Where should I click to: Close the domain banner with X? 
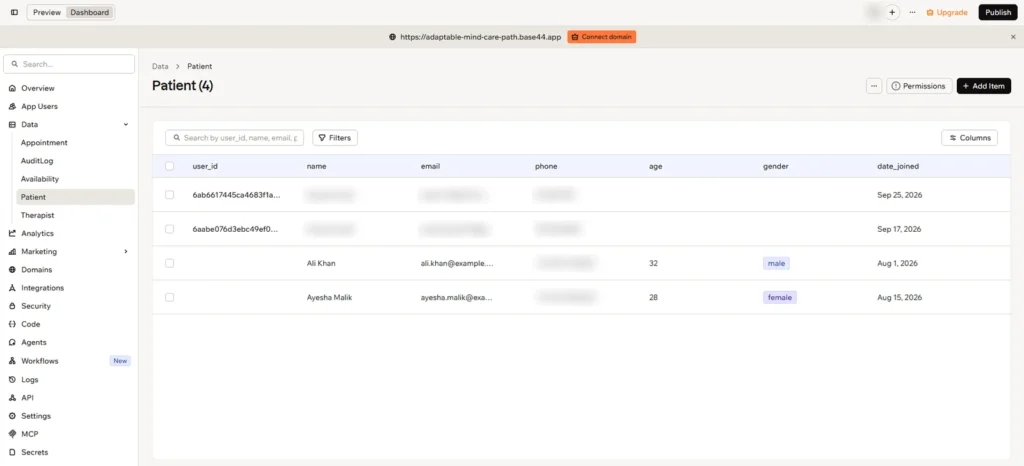[1013, 37]
